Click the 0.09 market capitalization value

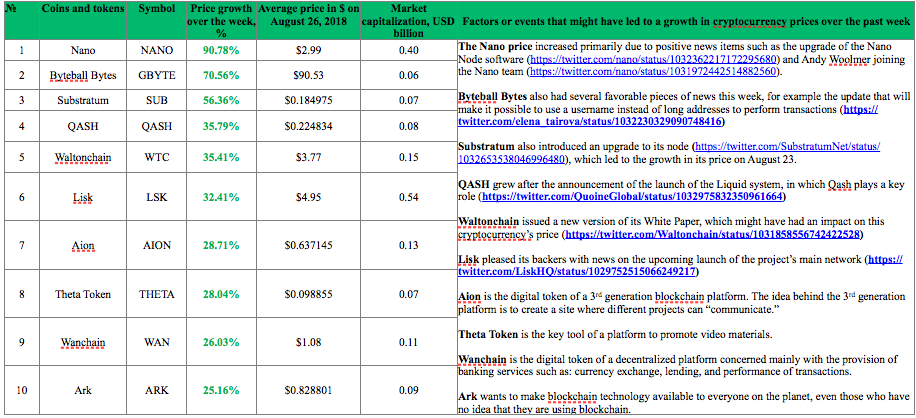point(408,390)
